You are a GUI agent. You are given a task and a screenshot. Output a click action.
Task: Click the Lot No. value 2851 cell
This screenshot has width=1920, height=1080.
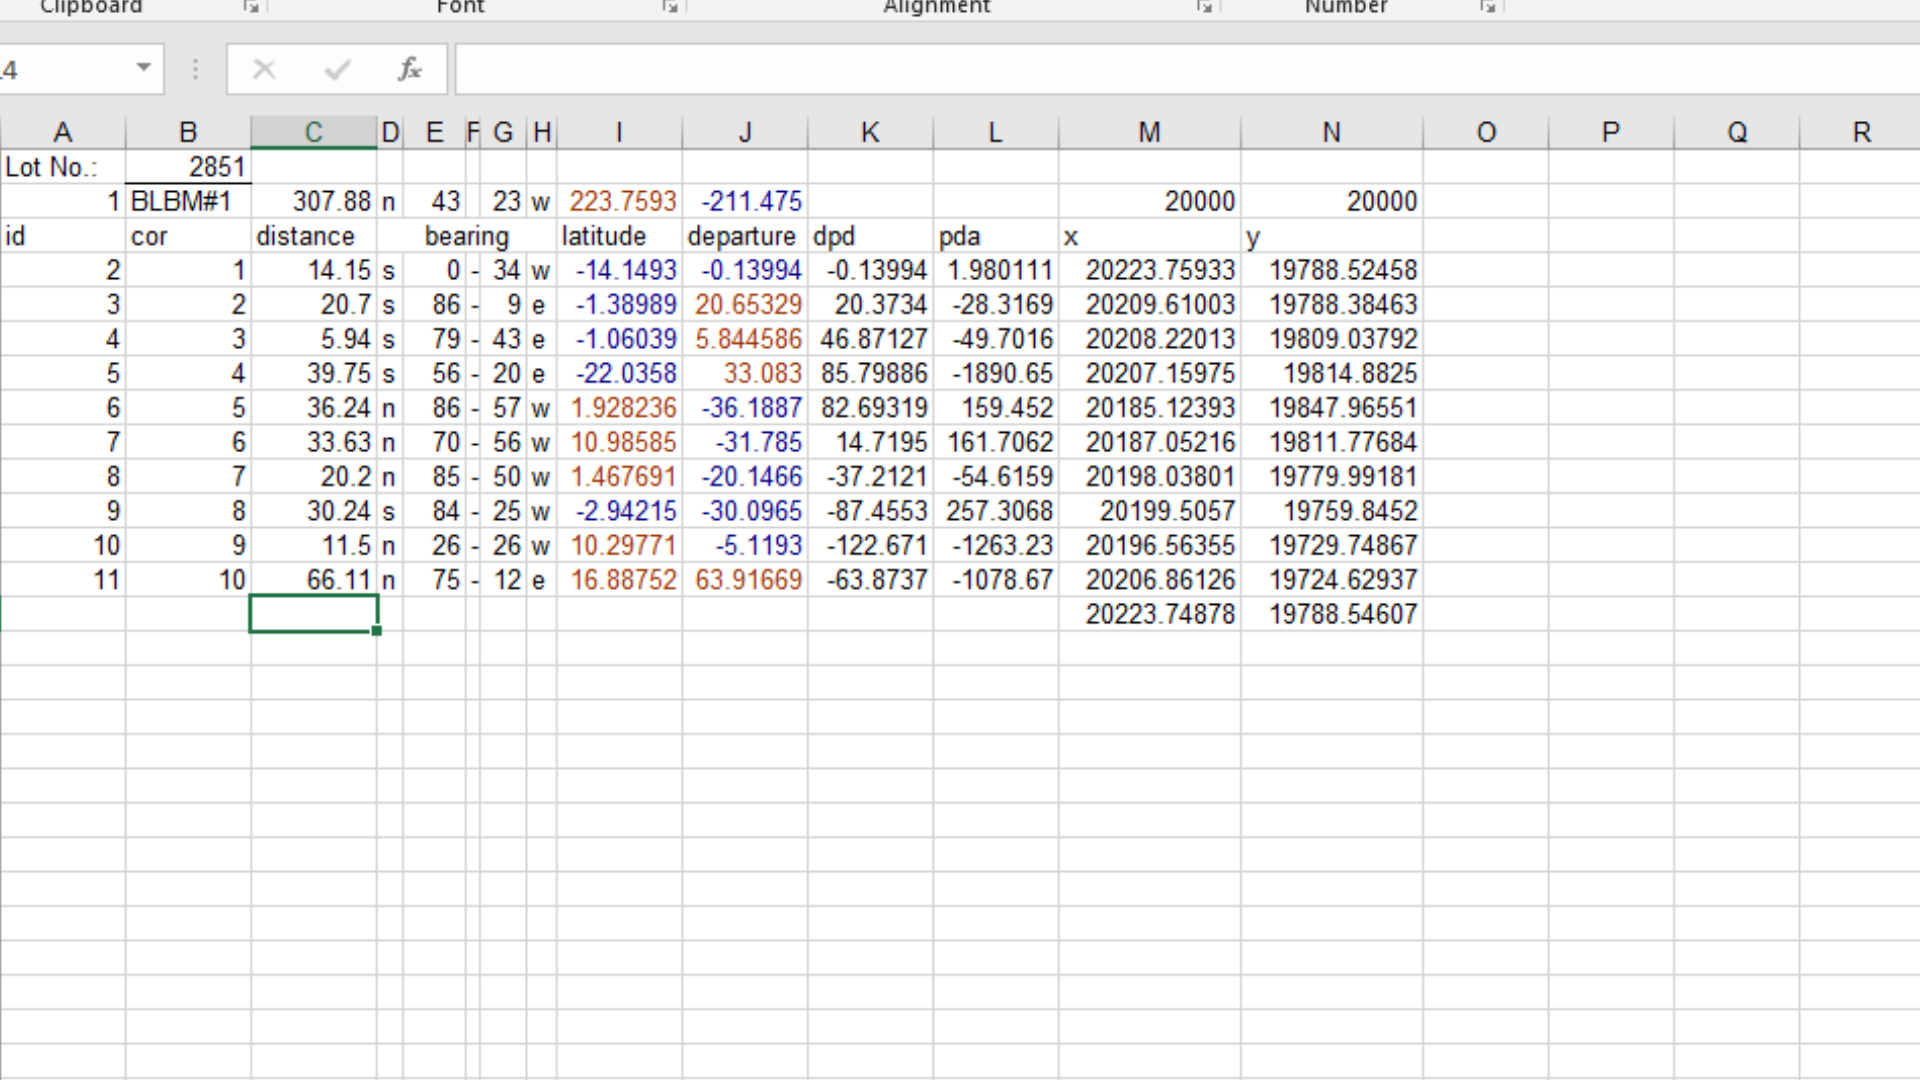pos(188,167)
